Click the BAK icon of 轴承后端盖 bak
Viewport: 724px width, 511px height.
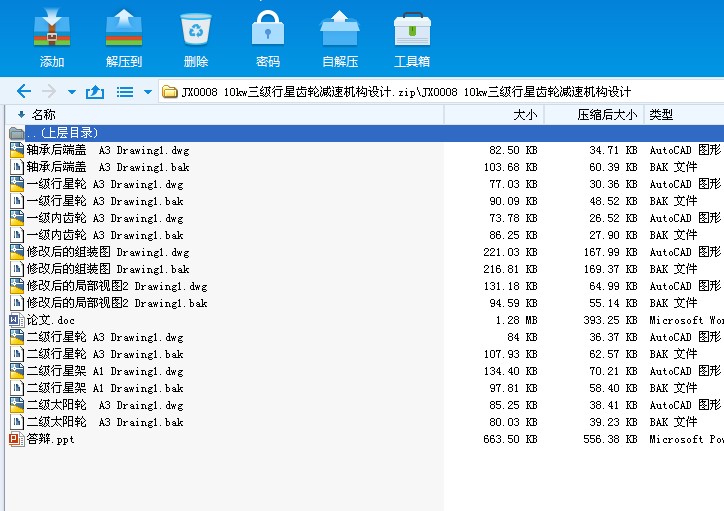[17, 167]
